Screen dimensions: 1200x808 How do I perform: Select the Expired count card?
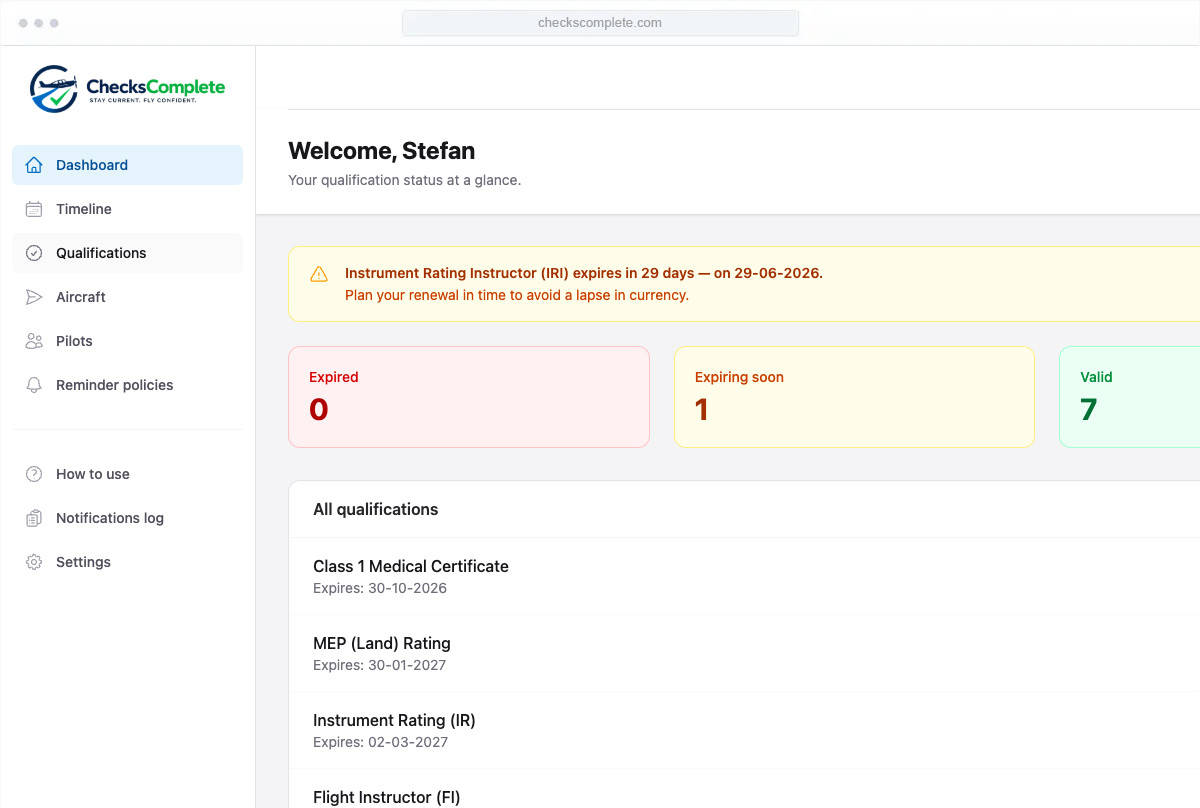(x=469, y=397)
